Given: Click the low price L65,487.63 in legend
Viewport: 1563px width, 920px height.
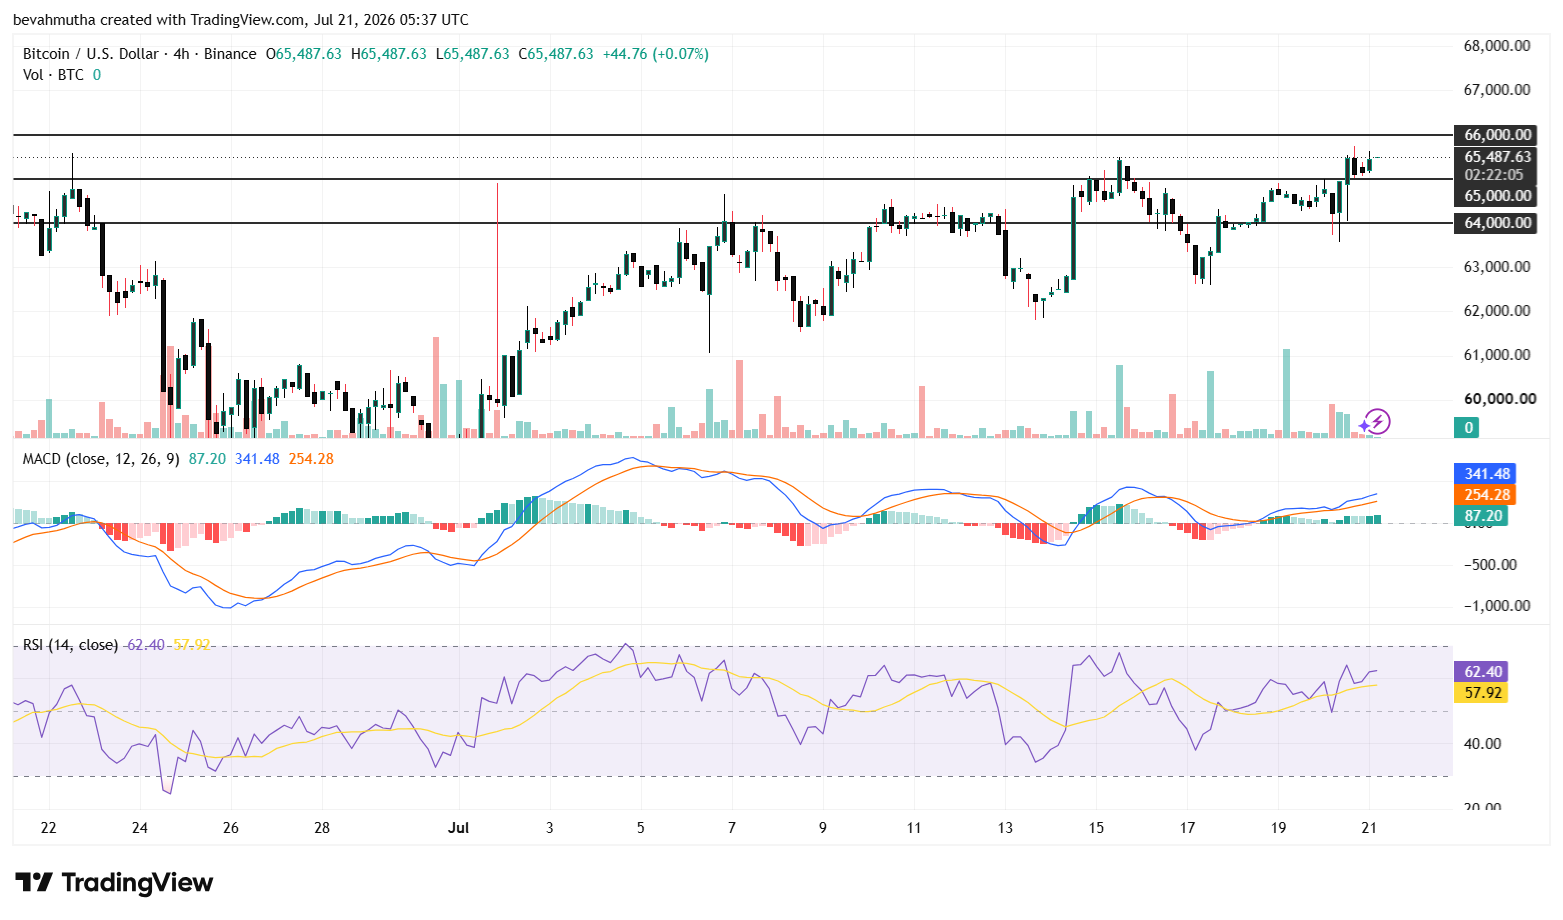Looking at the screenshot, I should pyautogui.click(x=472, y=54).
